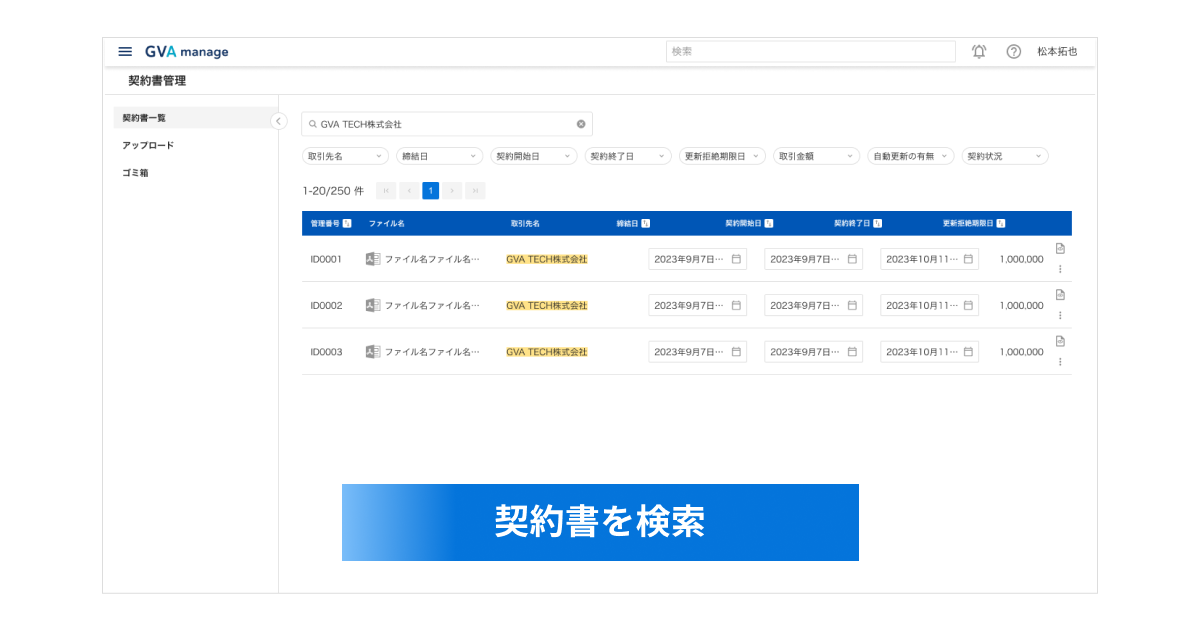Expand the 締結日 filter dropdown
Screen dimensions: 1200x630
click(439, 156)
